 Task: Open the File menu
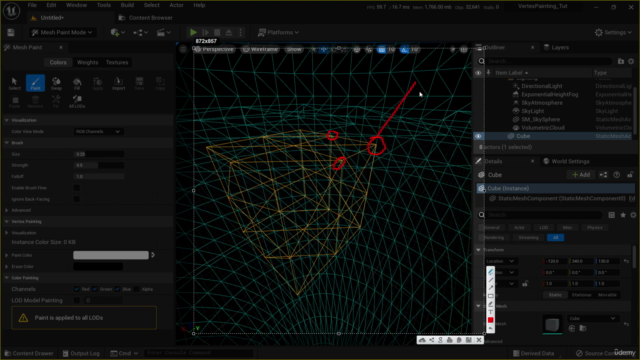tap(32, 5)
